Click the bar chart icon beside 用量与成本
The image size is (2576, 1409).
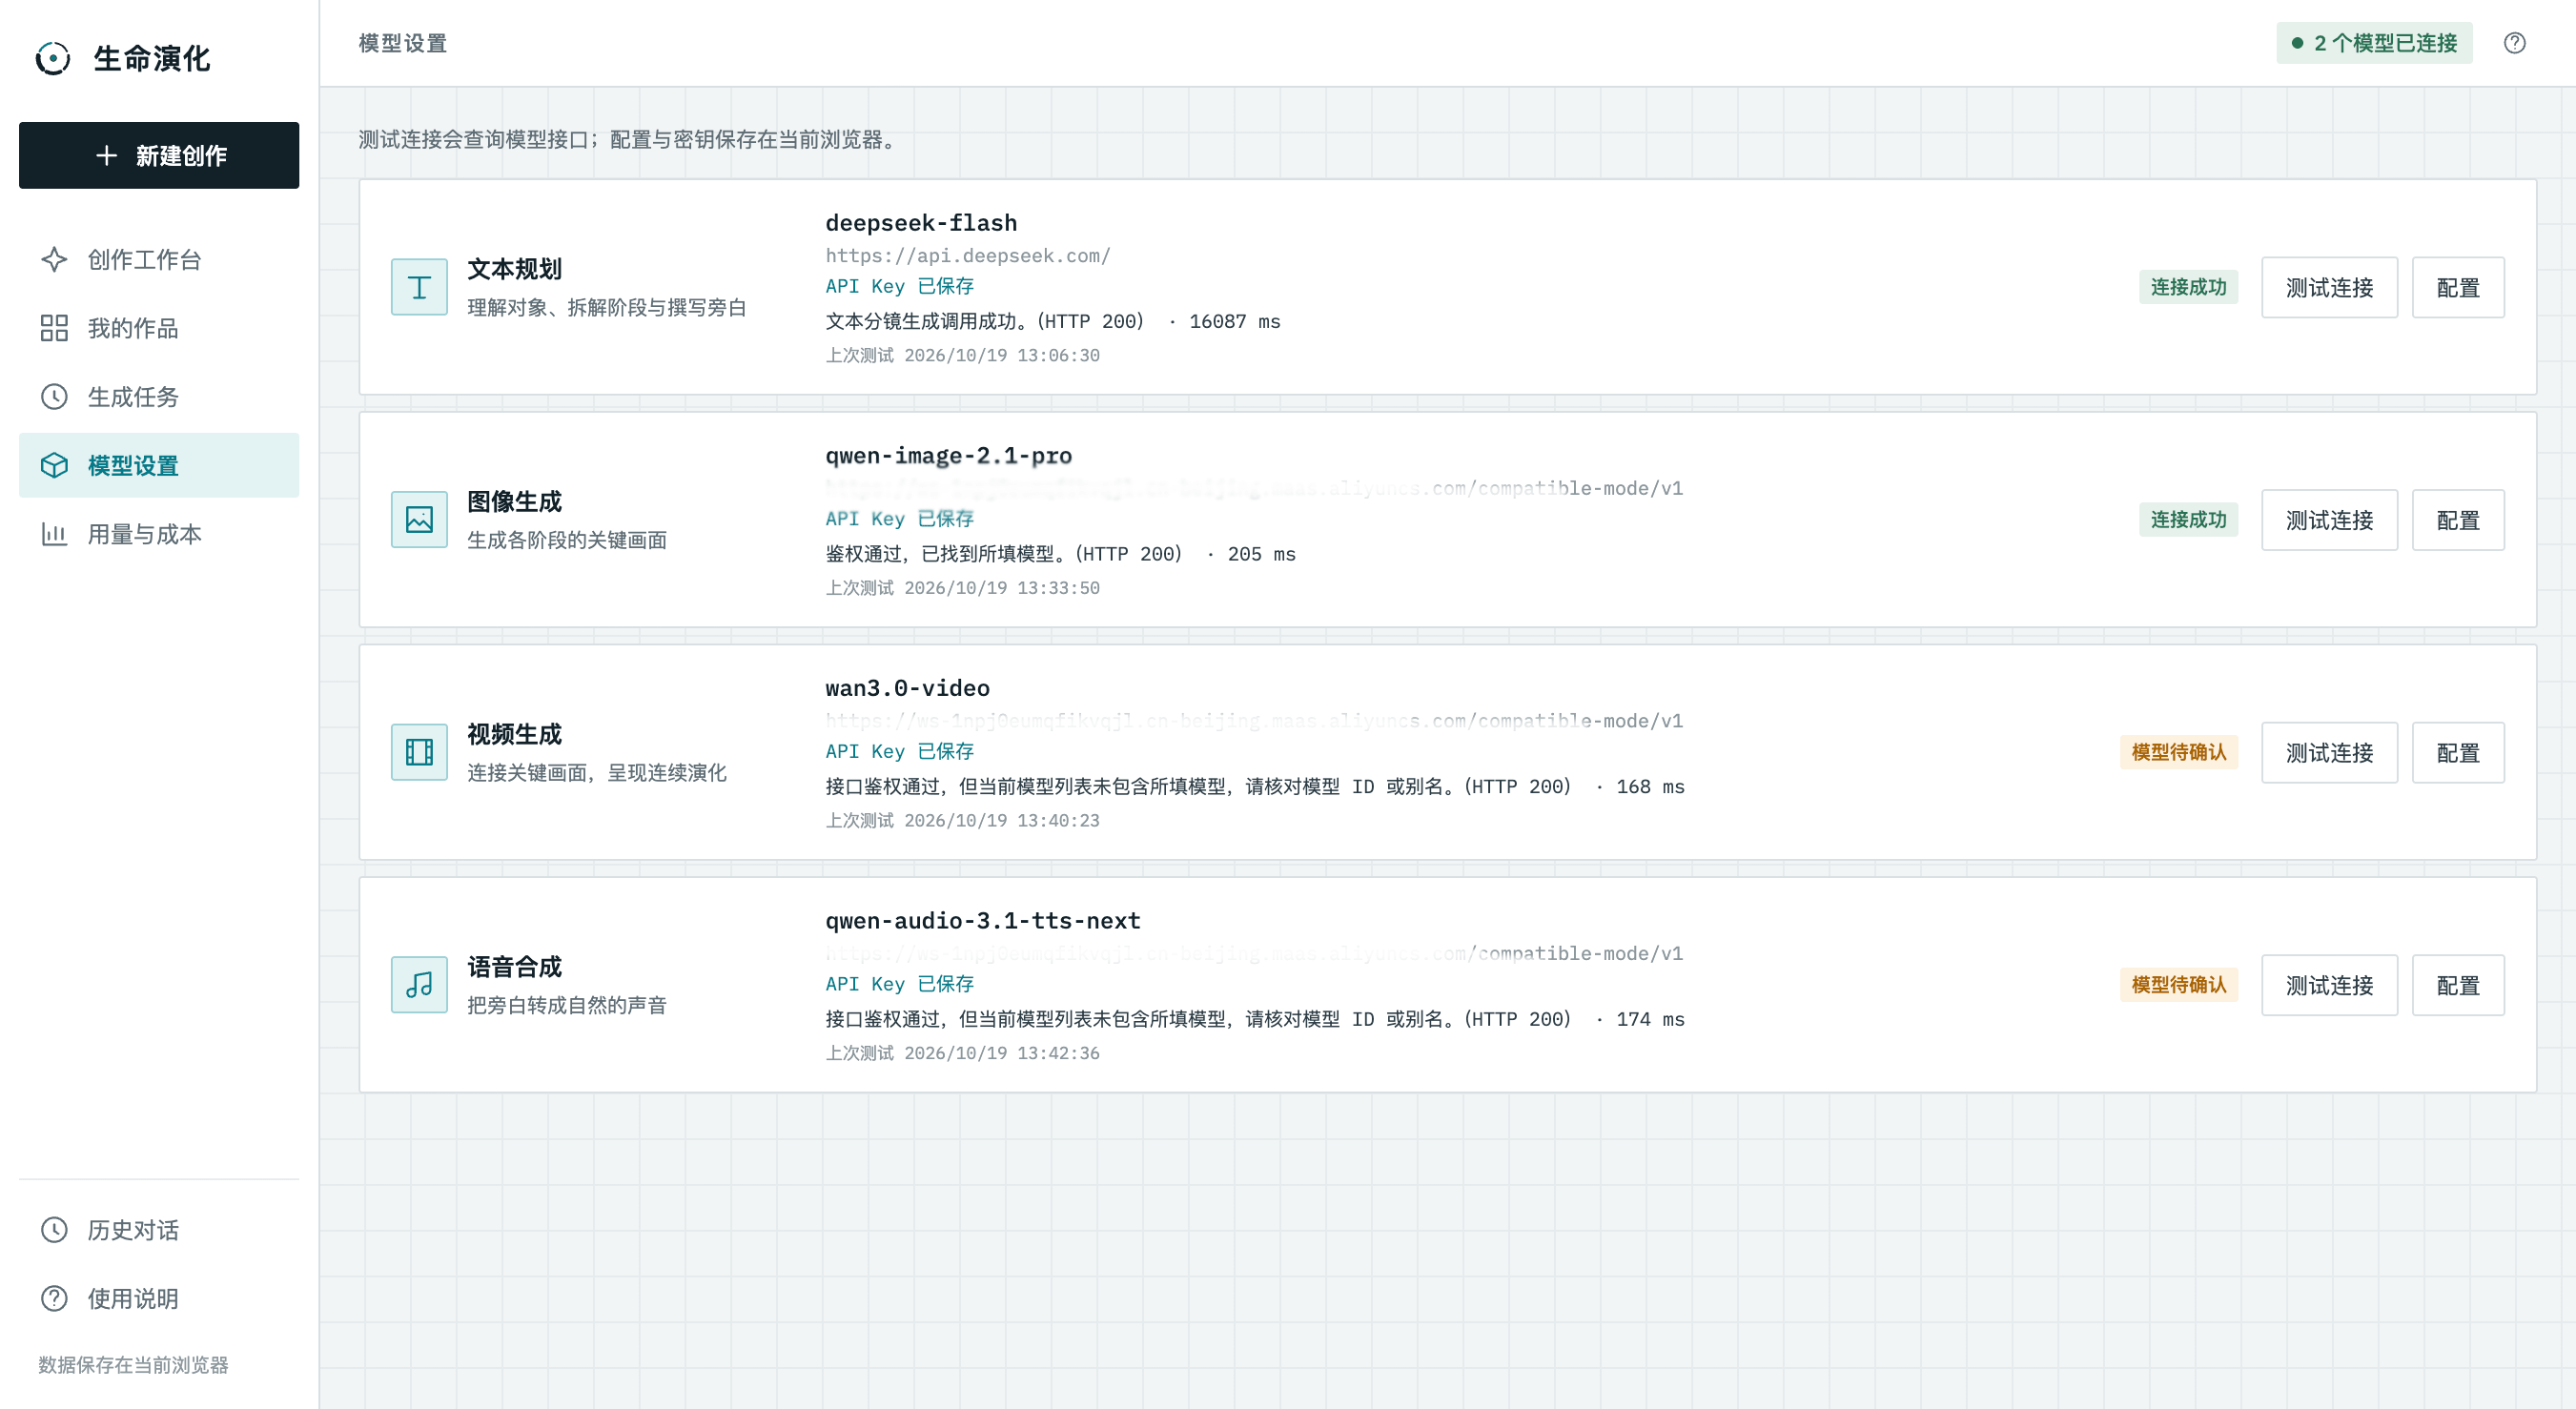54,534
